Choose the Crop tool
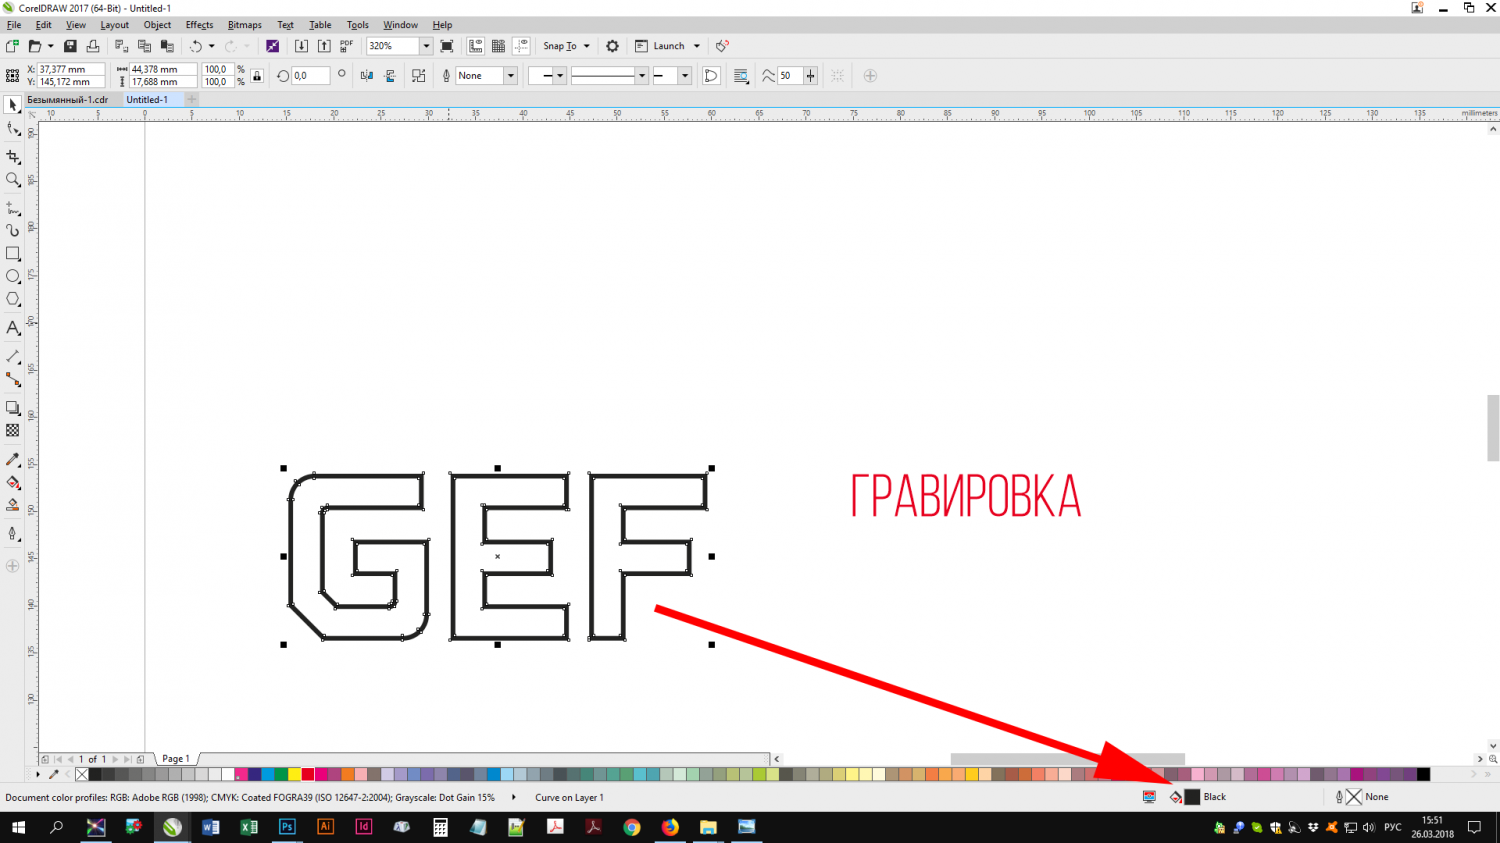 coord(13,157)
